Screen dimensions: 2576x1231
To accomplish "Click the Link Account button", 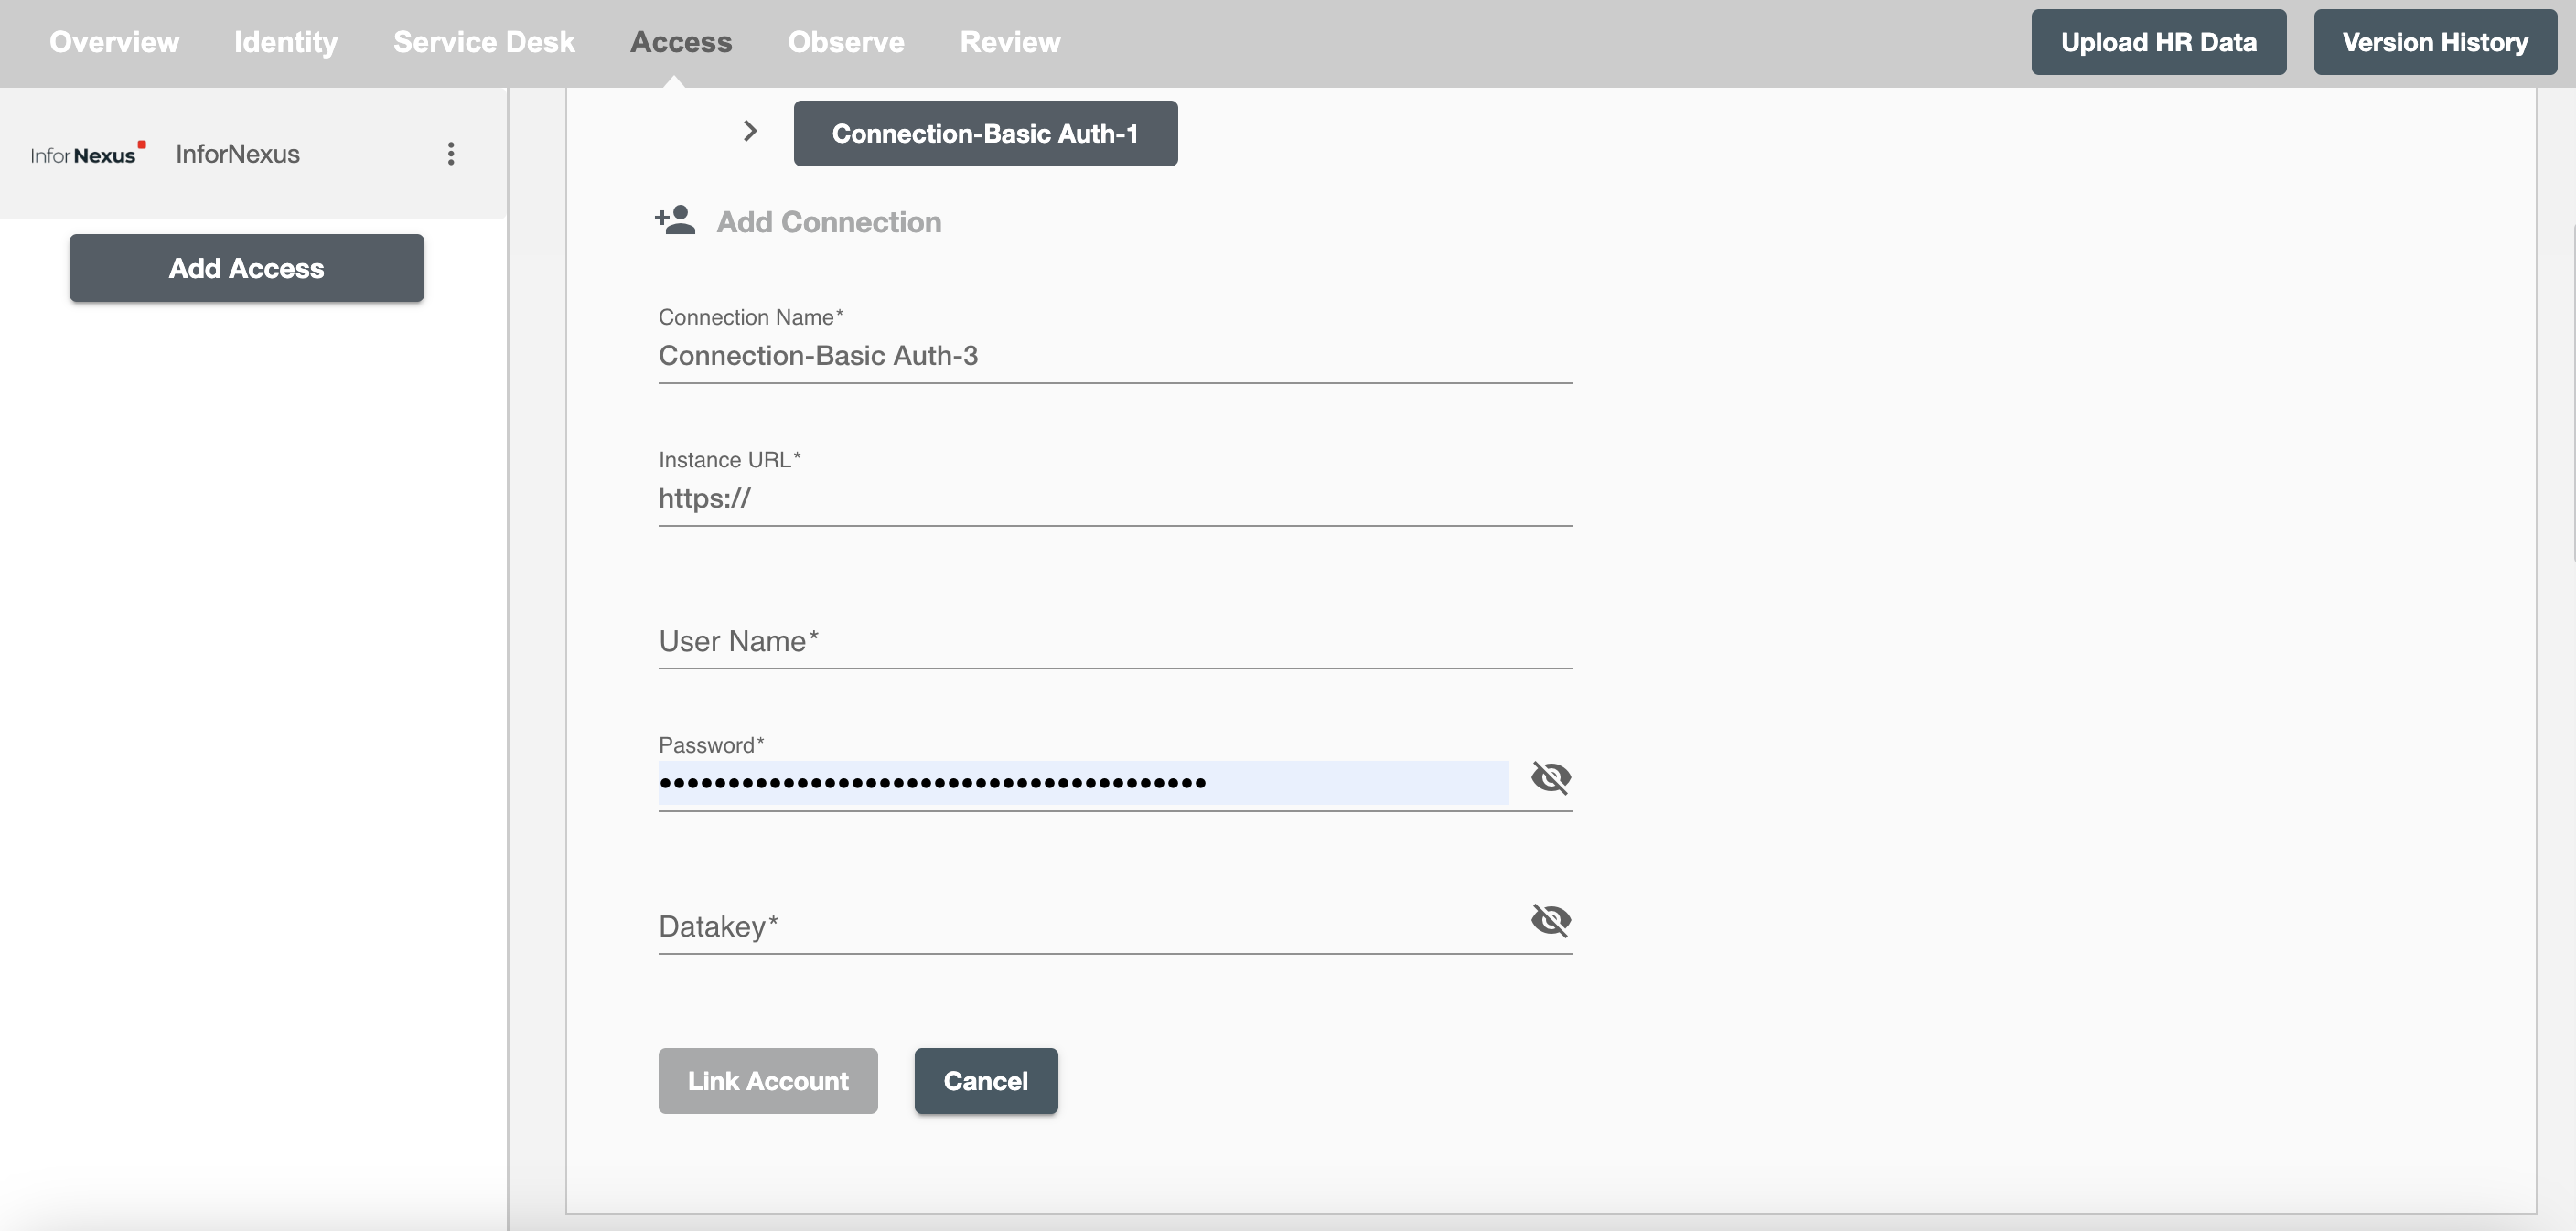I will point(768,1080).
